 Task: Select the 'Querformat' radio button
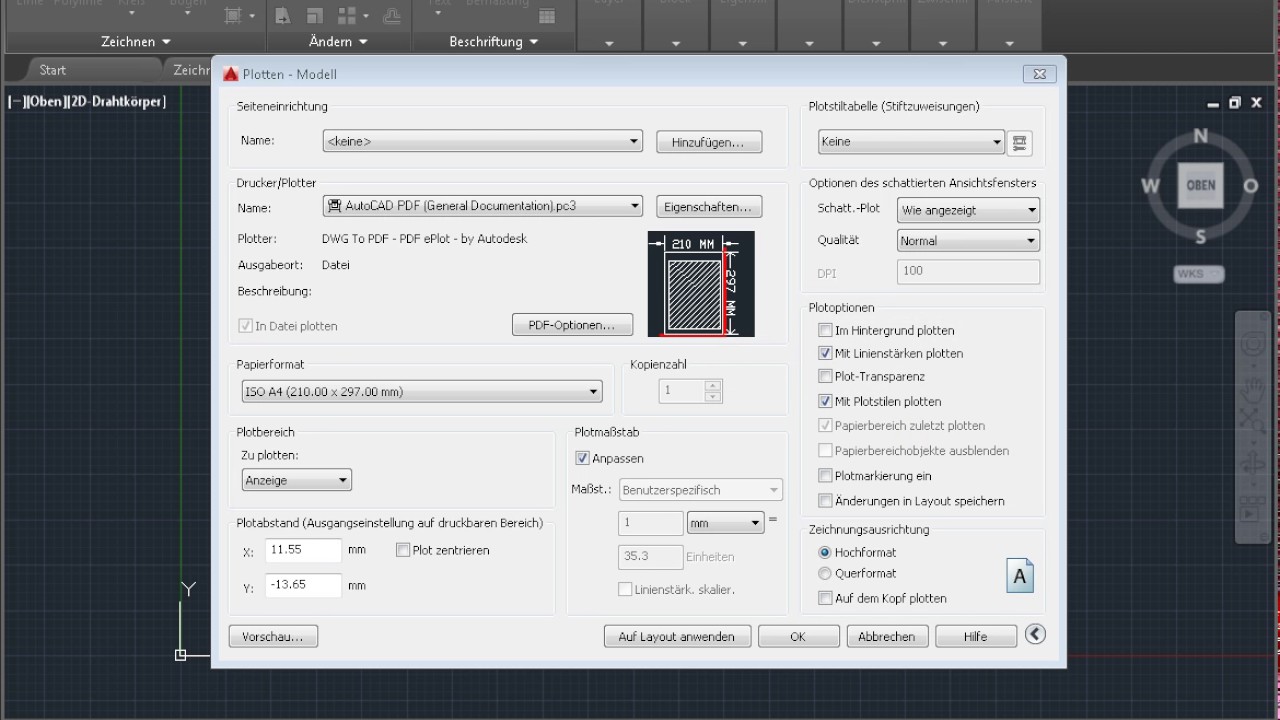(825, 573)
